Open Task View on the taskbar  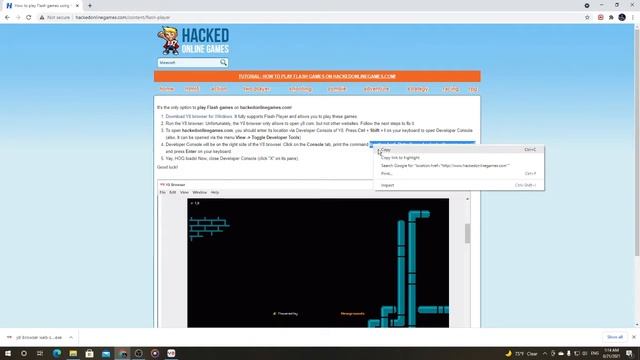pos(40,353)
